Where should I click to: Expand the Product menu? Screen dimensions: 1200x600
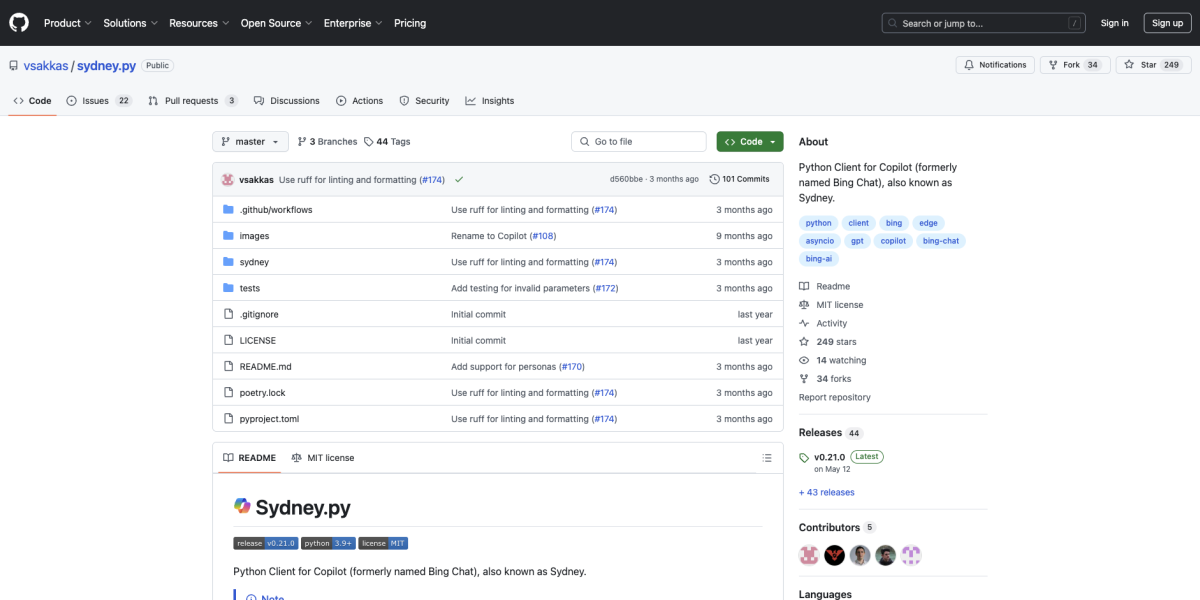click(67, 23)
